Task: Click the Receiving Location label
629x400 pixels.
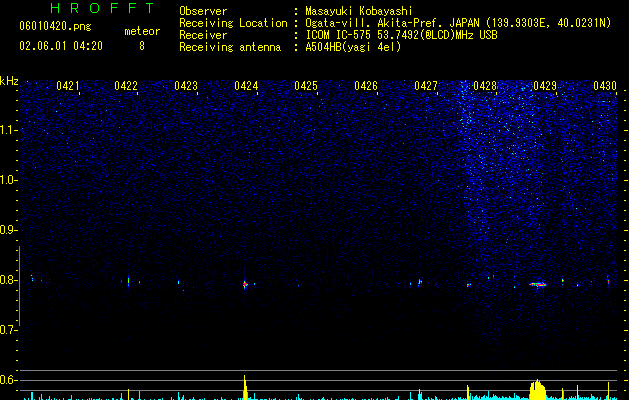Action: tap(233, 23)
